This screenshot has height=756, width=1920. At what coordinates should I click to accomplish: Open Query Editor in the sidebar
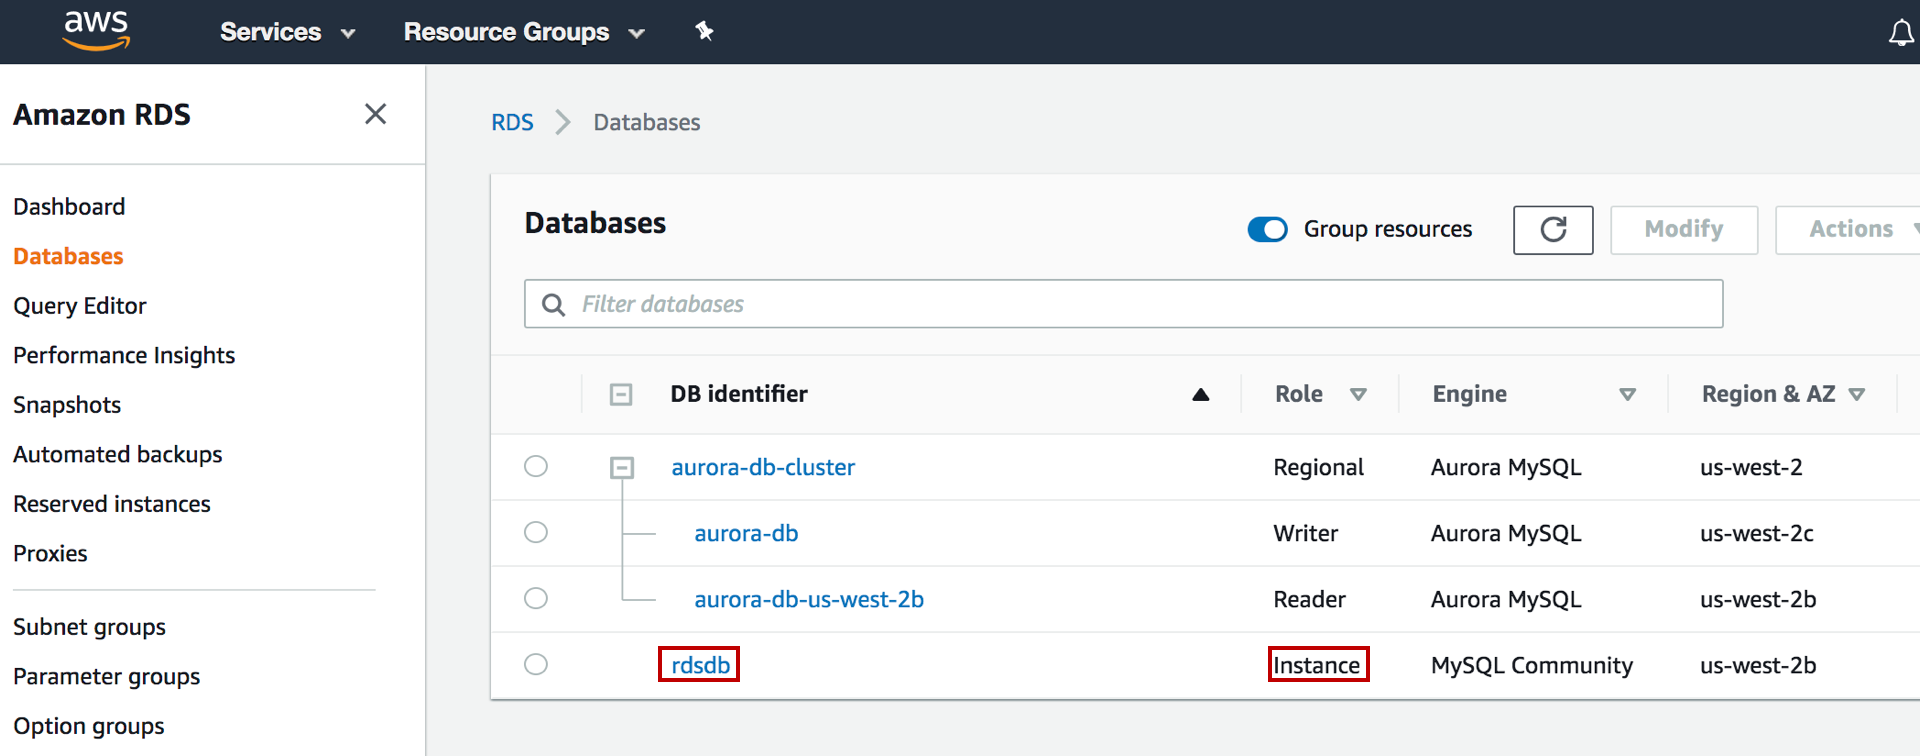(x=80, y=306)
